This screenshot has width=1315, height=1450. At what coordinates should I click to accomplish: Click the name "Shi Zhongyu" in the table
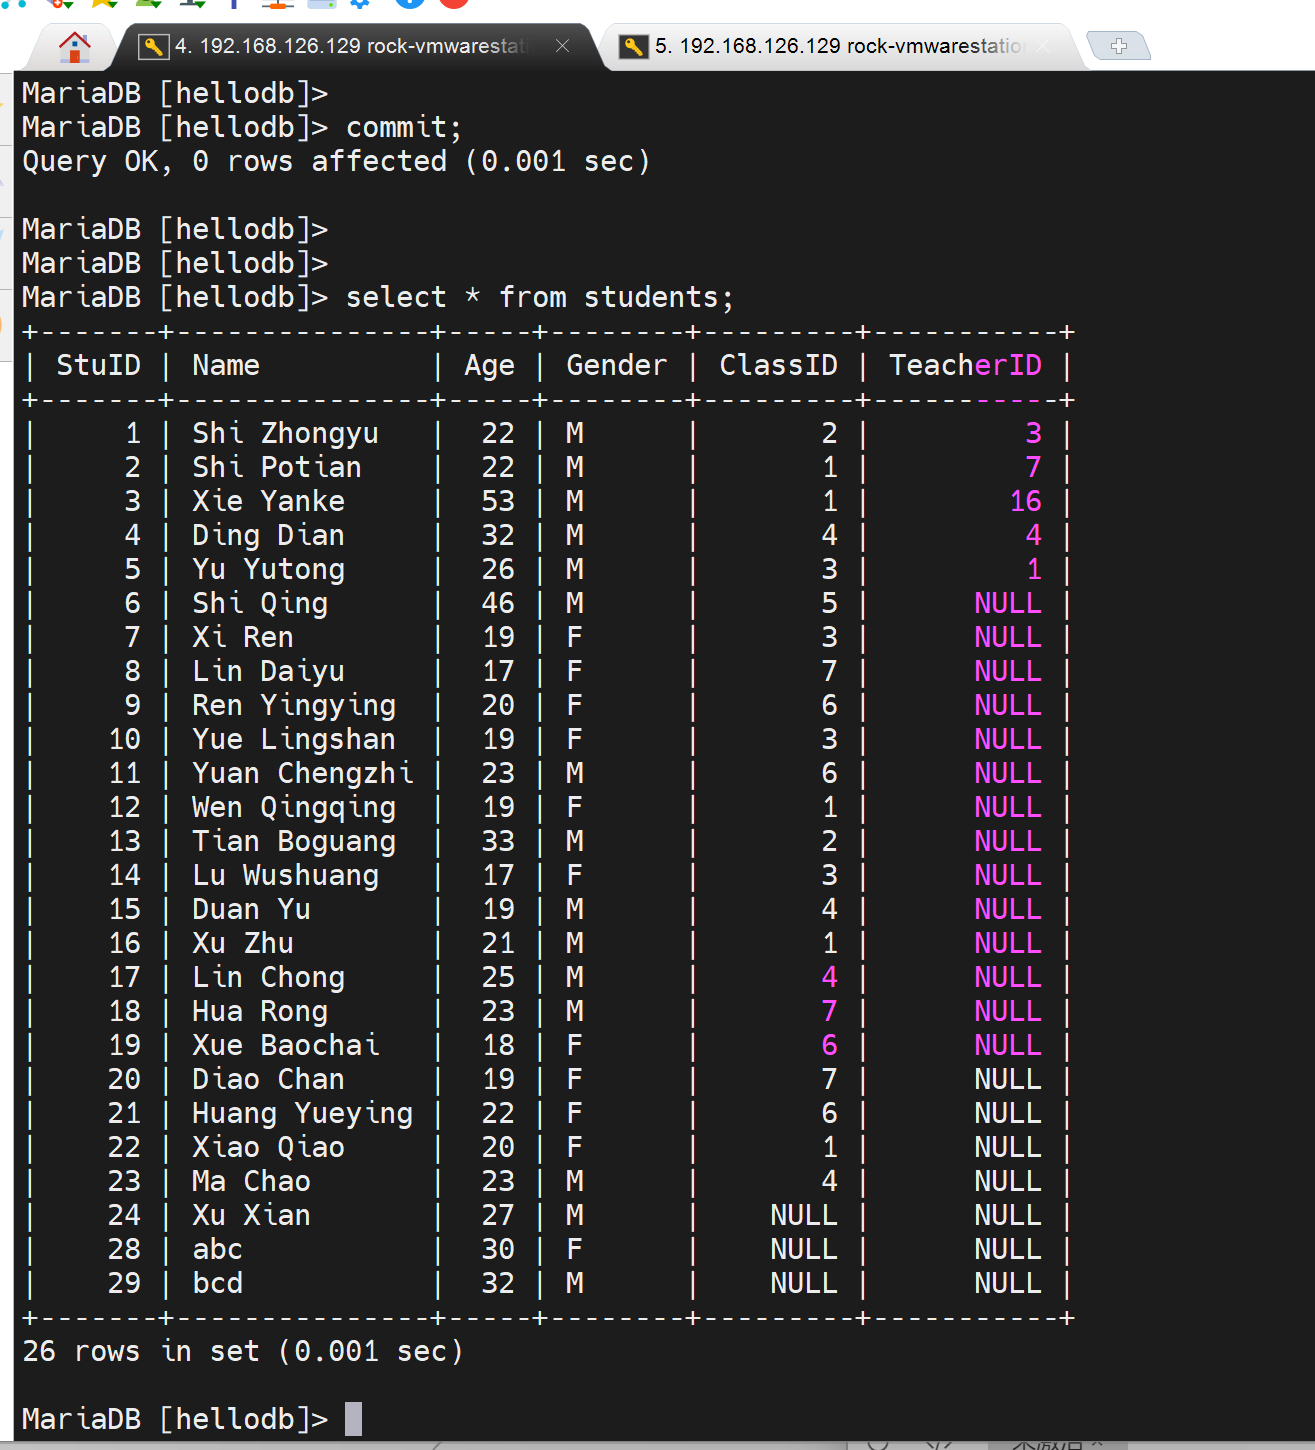(x=285, y=433)
